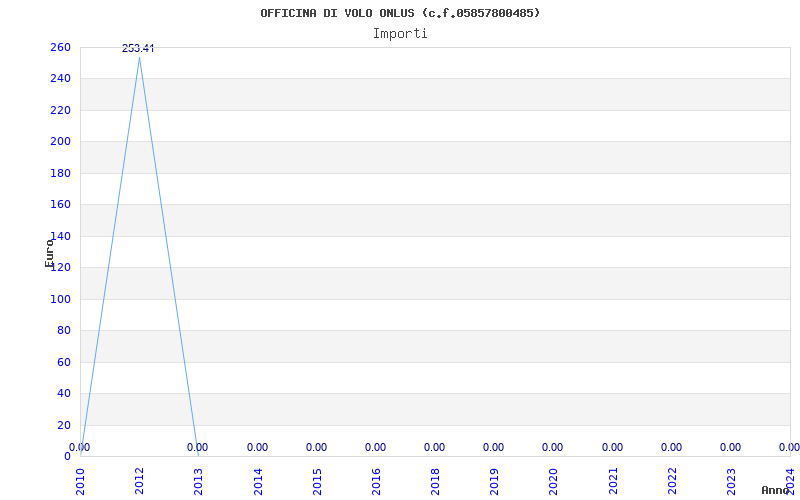Viewport: 800px width, 500px height.
Task: Select the 240 y-axis tick label
Action: click(x=60, y=79)
